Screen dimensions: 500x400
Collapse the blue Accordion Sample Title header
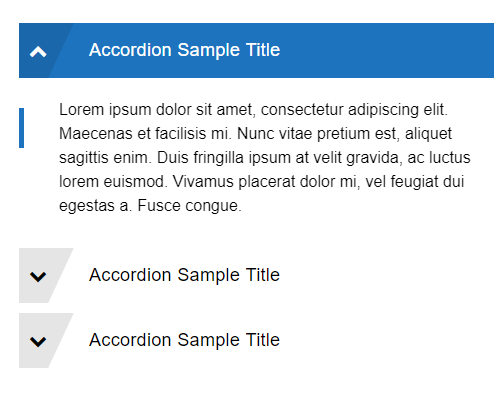pos(256,50)
